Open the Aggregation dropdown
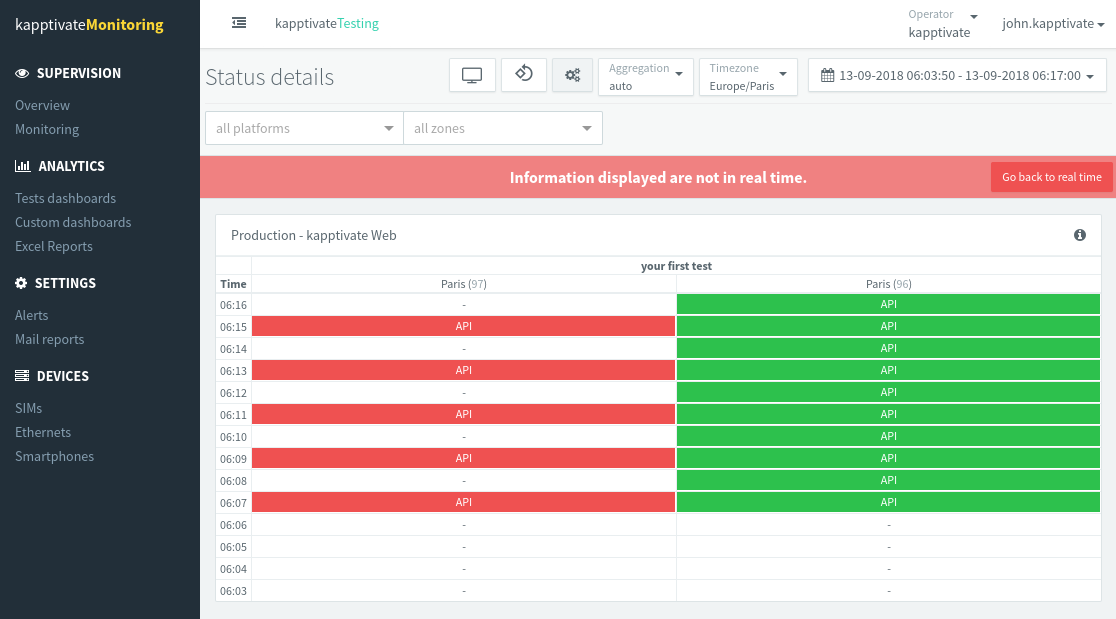The width and height of the screenshot is (1116, 619). (646, 76)
